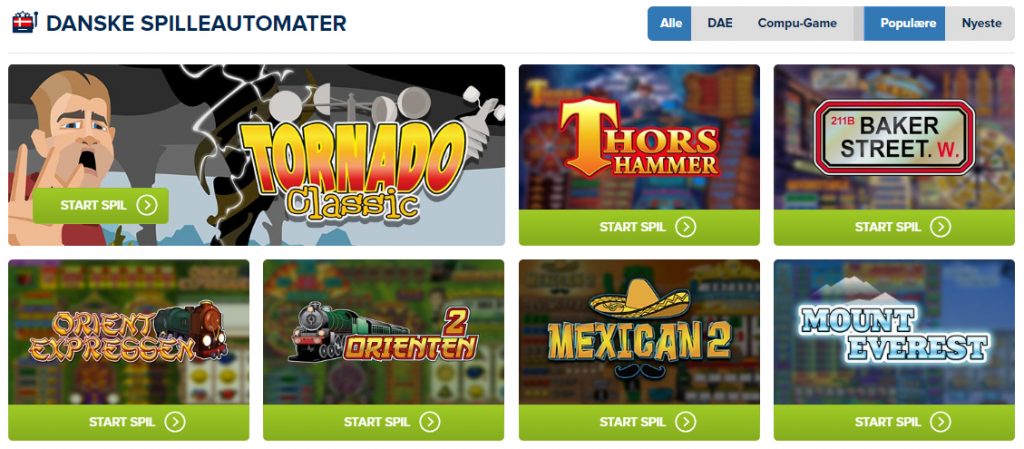Click the arrow circle icon under Thors Hammer
The image size is (1024, 449).
[686, 227]
